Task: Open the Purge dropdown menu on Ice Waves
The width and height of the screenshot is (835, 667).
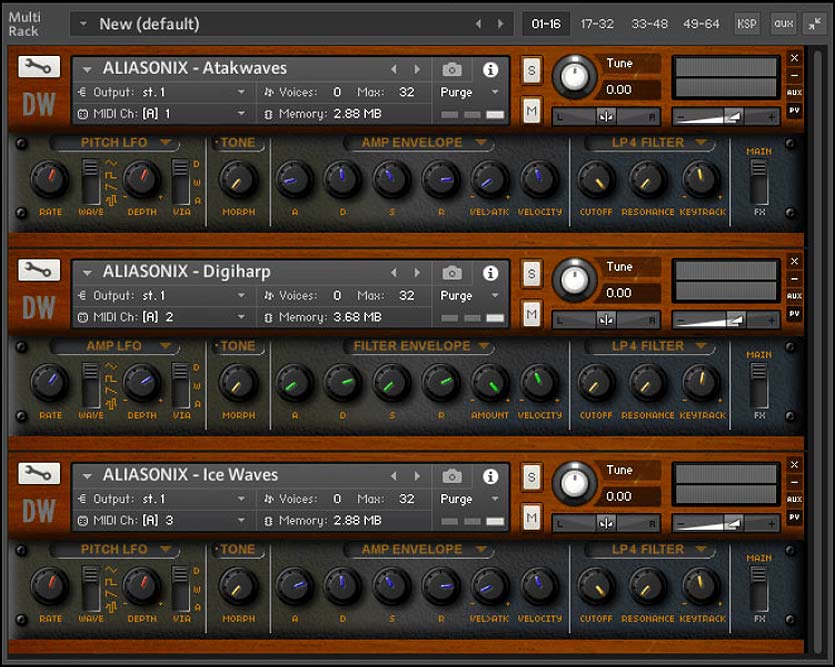Action: point(466,499)
